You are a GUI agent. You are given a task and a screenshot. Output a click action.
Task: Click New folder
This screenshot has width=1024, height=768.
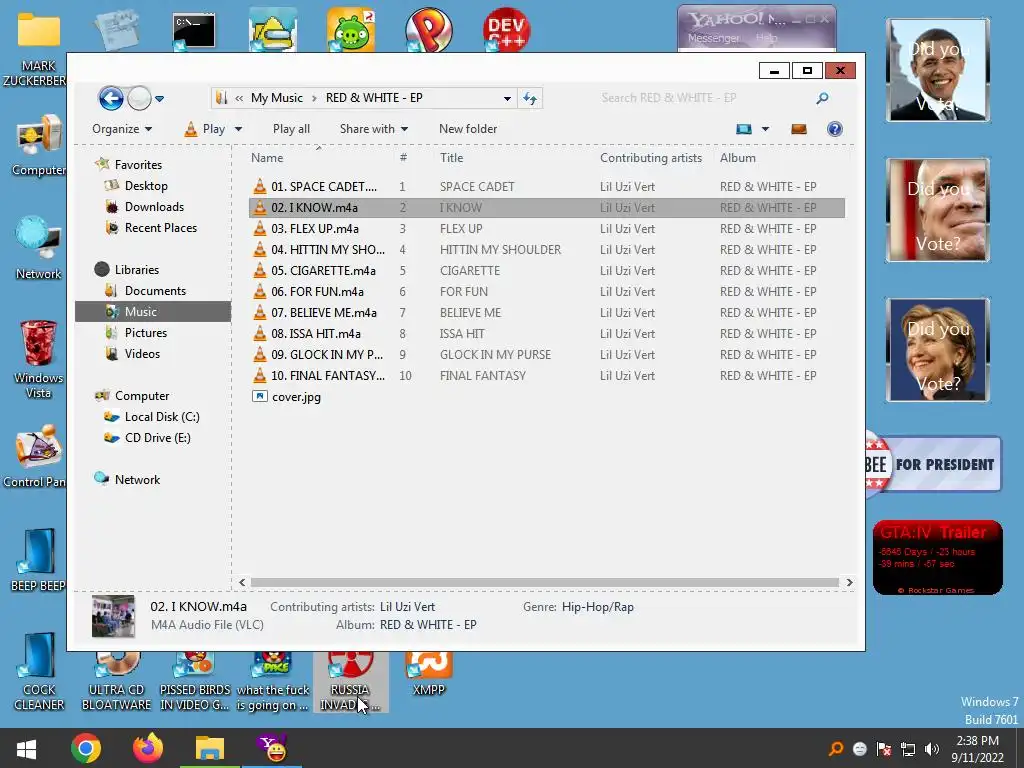pyautogui.click(x=468, y=129)
